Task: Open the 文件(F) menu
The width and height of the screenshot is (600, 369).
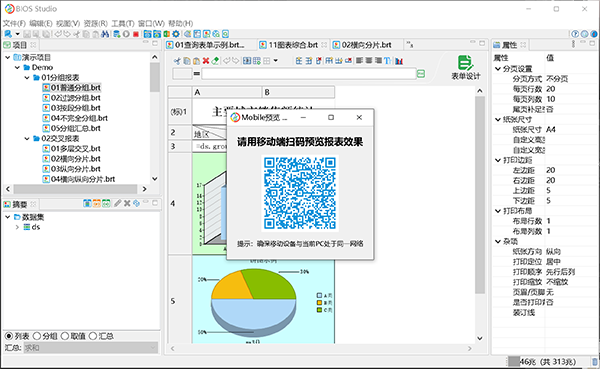Action: coord(14,23)
